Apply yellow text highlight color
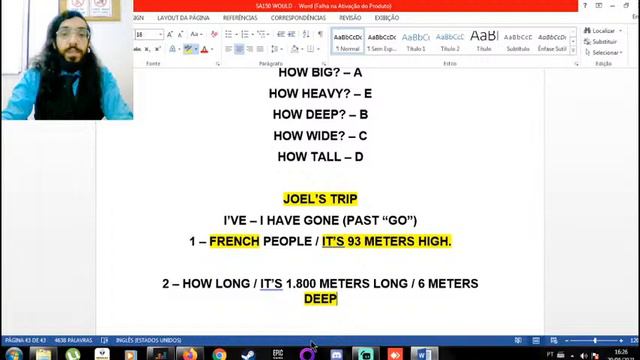Image resolution: width=640 pixels, height=360 pixels. pyautogui.click(x=188, y=49)
